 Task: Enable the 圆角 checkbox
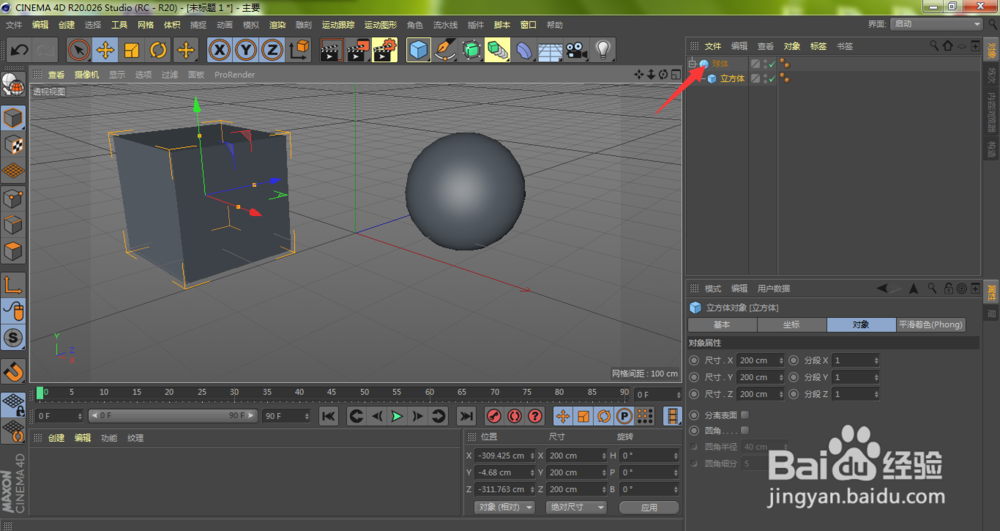pos(745,431)
